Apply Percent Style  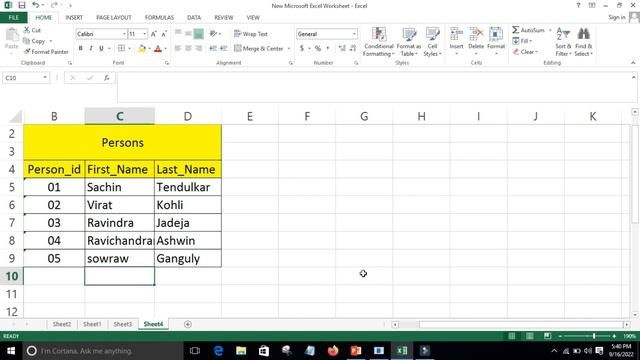click(x=318, y=49)
